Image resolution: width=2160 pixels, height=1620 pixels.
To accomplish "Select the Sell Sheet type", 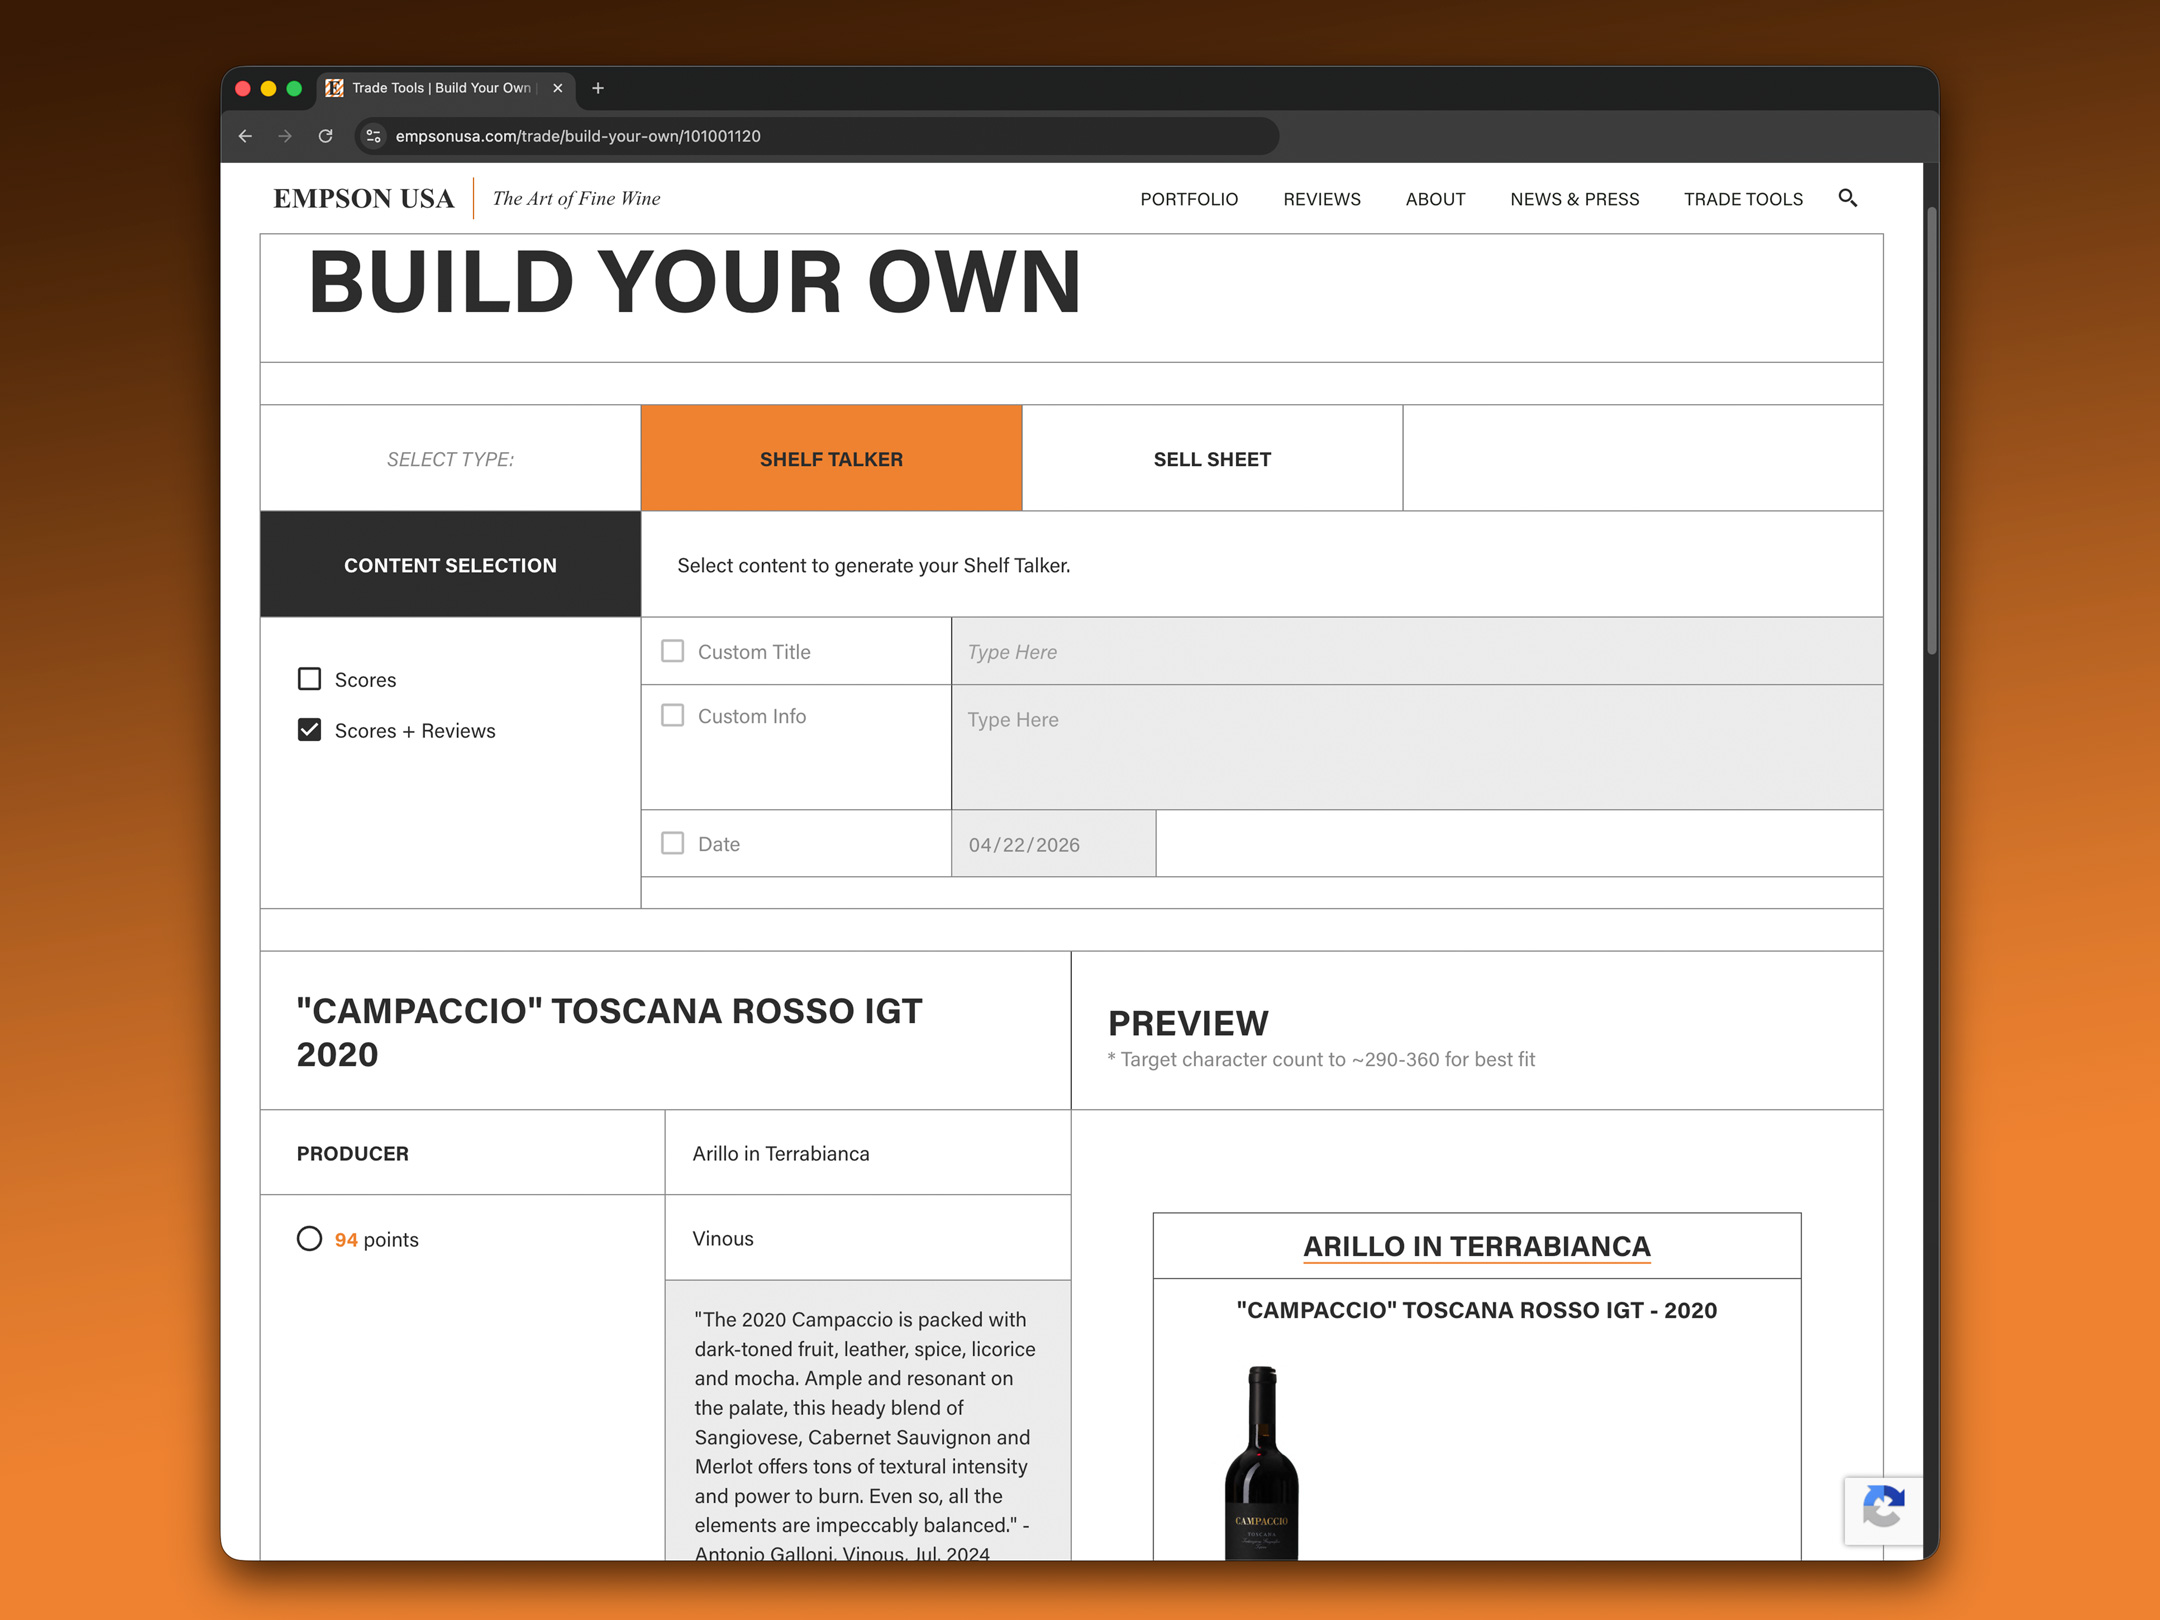I will [x=1212, y=458].
